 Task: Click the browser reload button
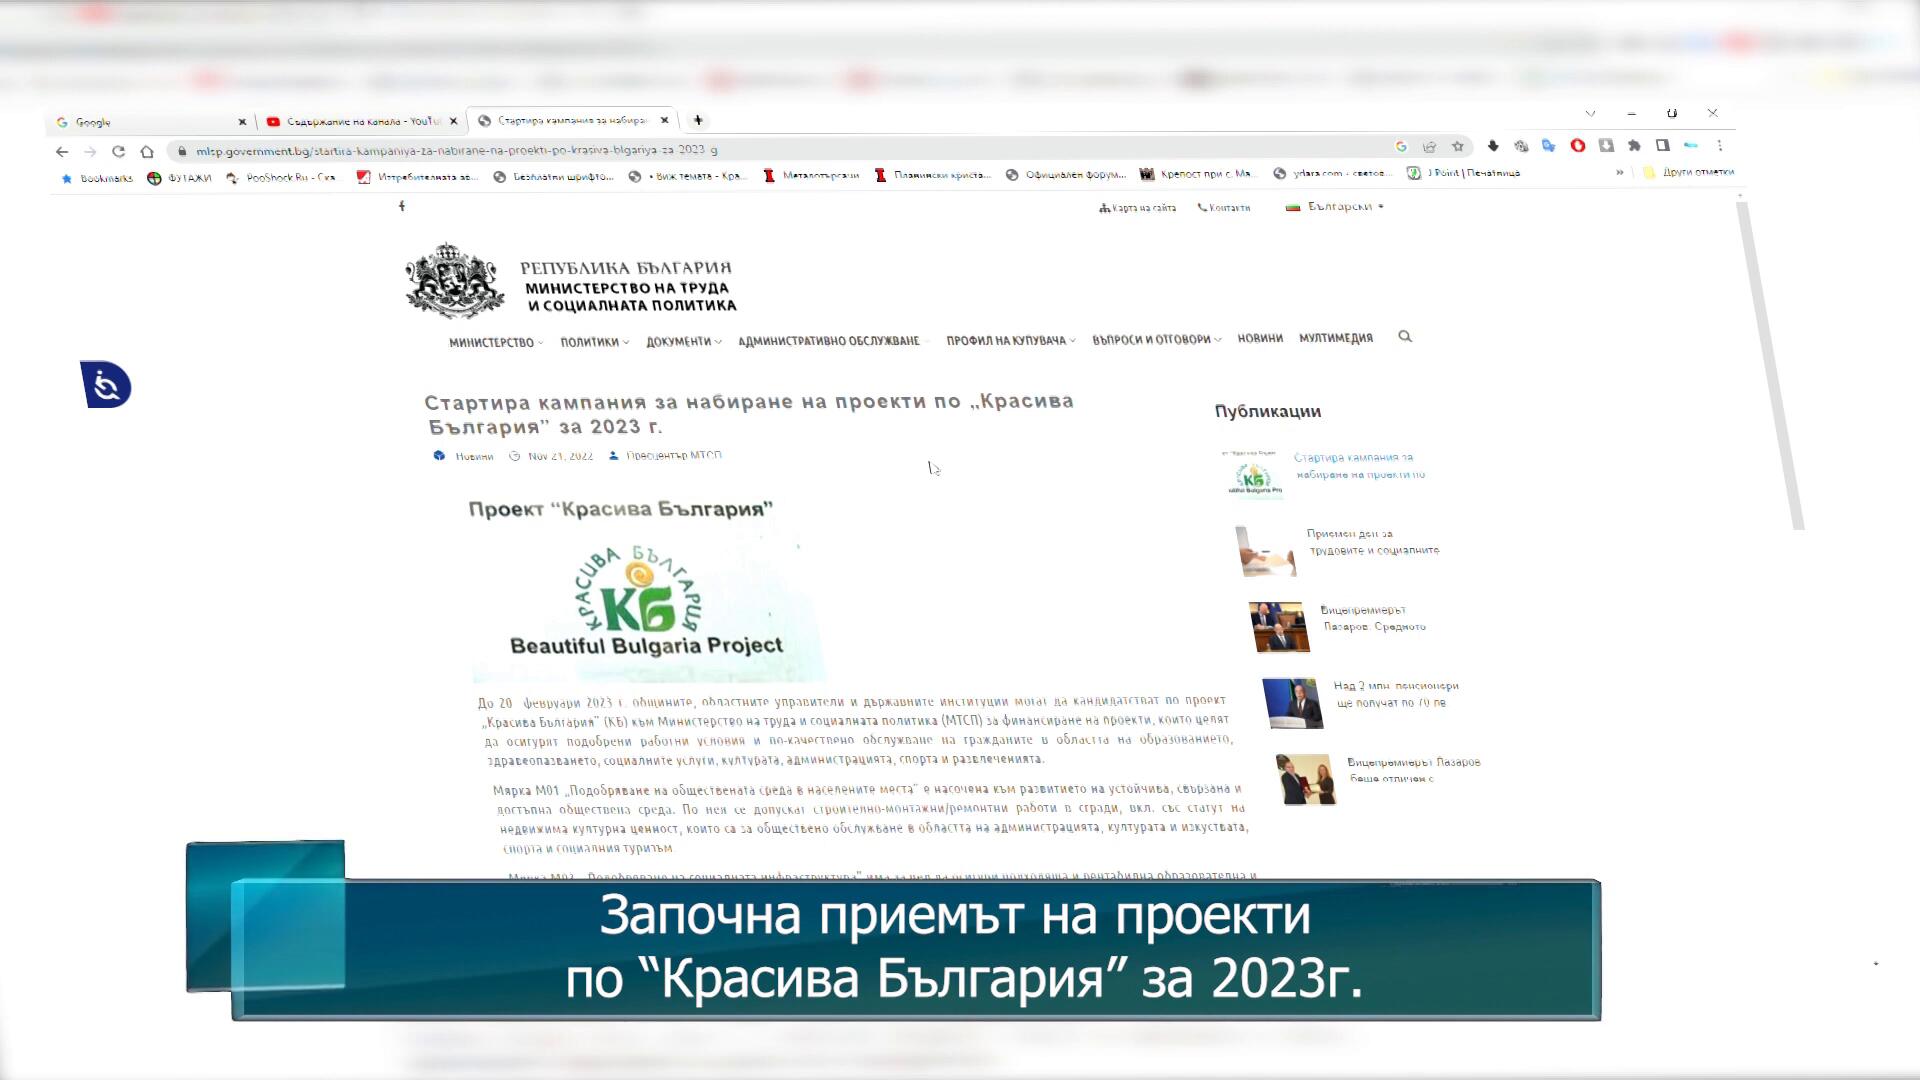118,152
